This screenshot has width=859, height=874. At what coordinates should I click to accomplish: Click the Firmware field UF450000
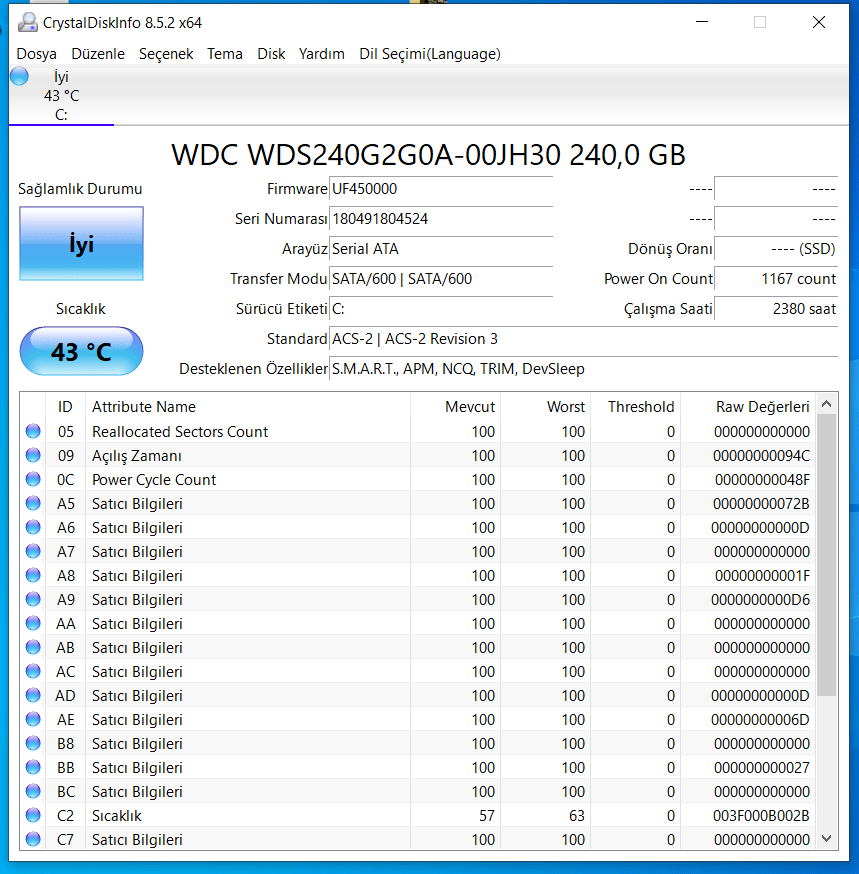pyautogui.click(x=440, y=189)
